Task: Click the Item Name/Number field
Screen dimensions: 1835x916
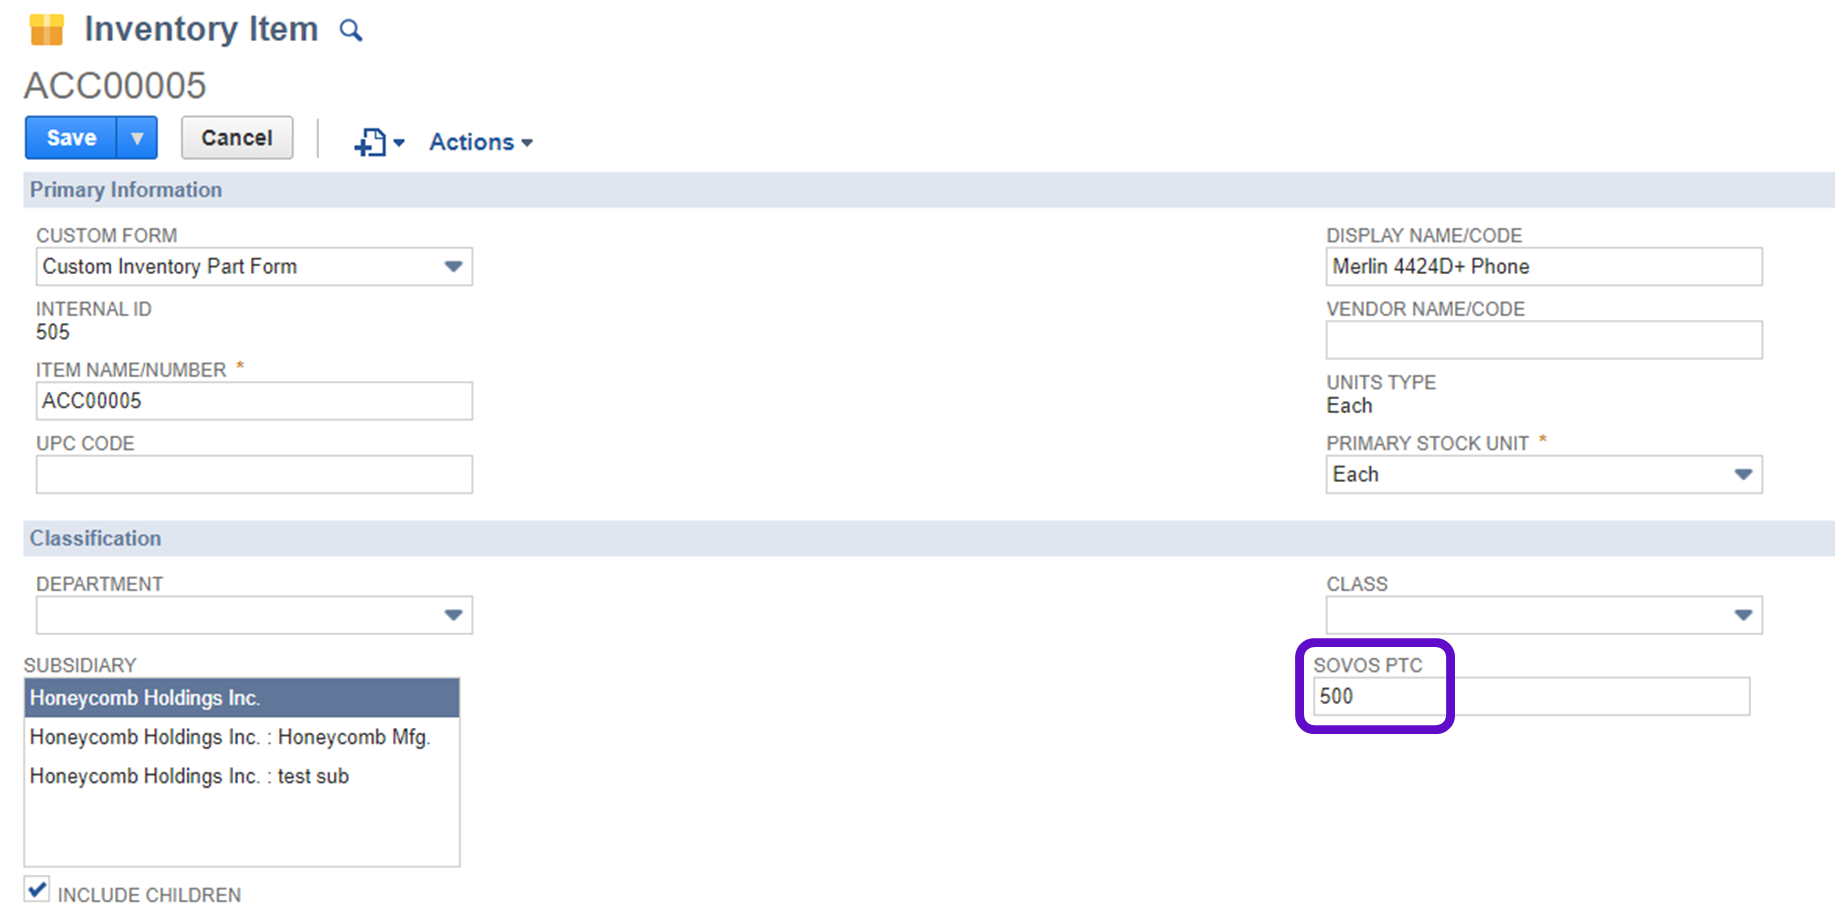Action: pos(254,401)
